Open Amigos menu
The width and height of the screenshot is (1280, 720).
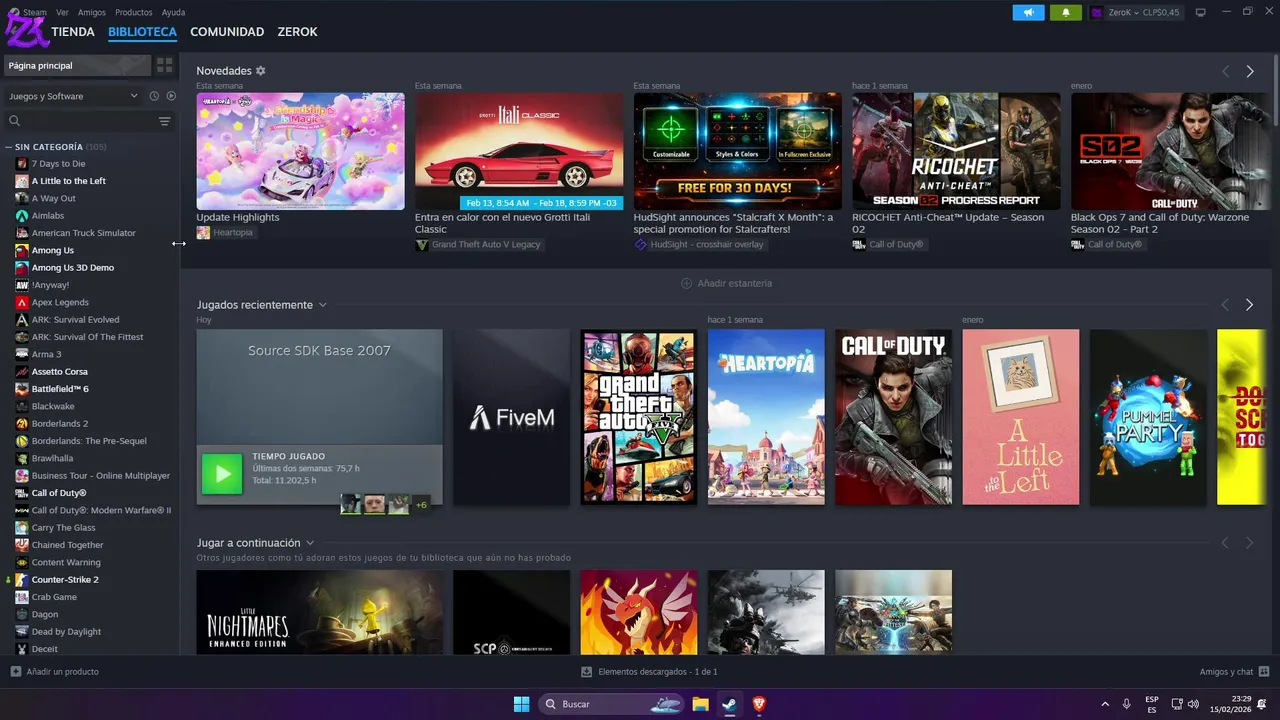point(92,12)
